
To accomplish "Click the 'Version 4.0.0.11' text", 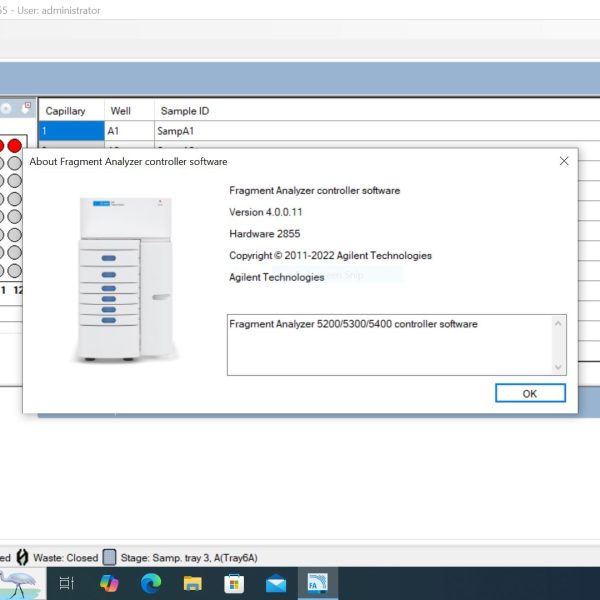I will (266, 212).
